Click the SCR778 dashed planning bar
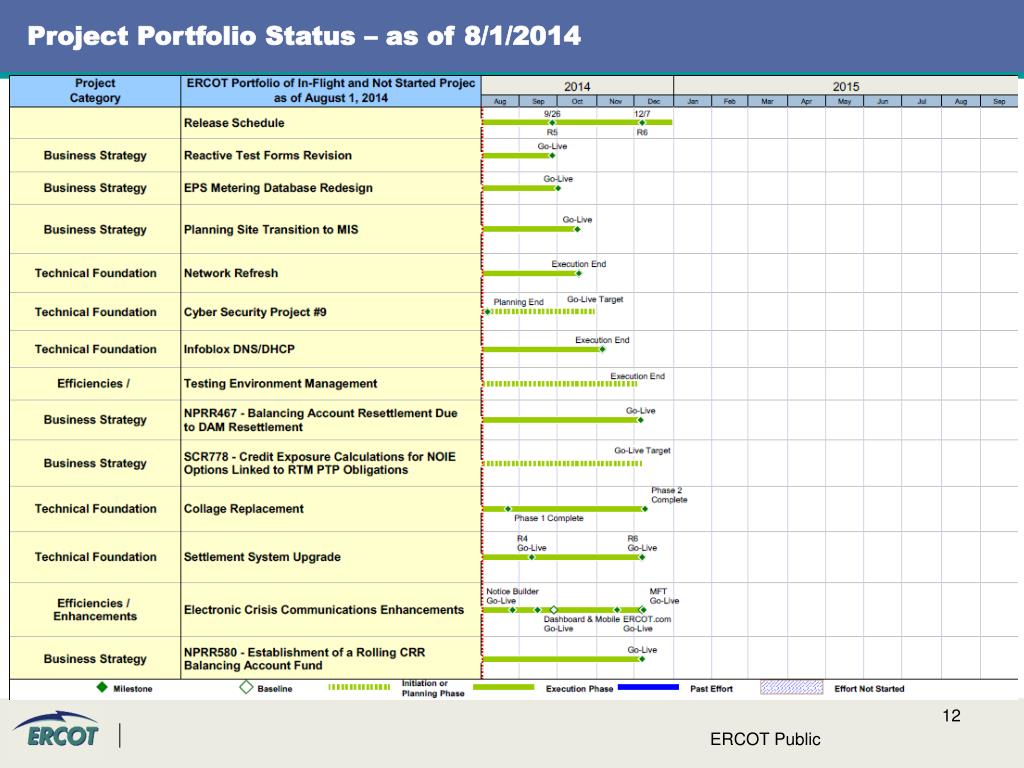1024x768 pixels. [563, 464]
